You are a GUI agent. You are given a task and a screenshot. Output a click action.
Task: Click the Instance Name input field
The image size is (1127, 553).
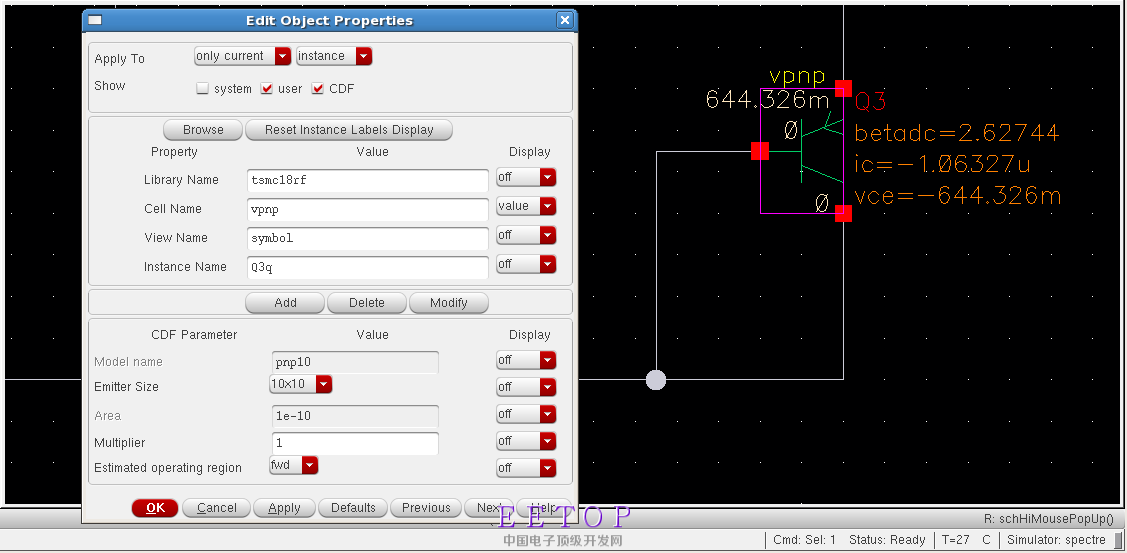tap(367, 267)
